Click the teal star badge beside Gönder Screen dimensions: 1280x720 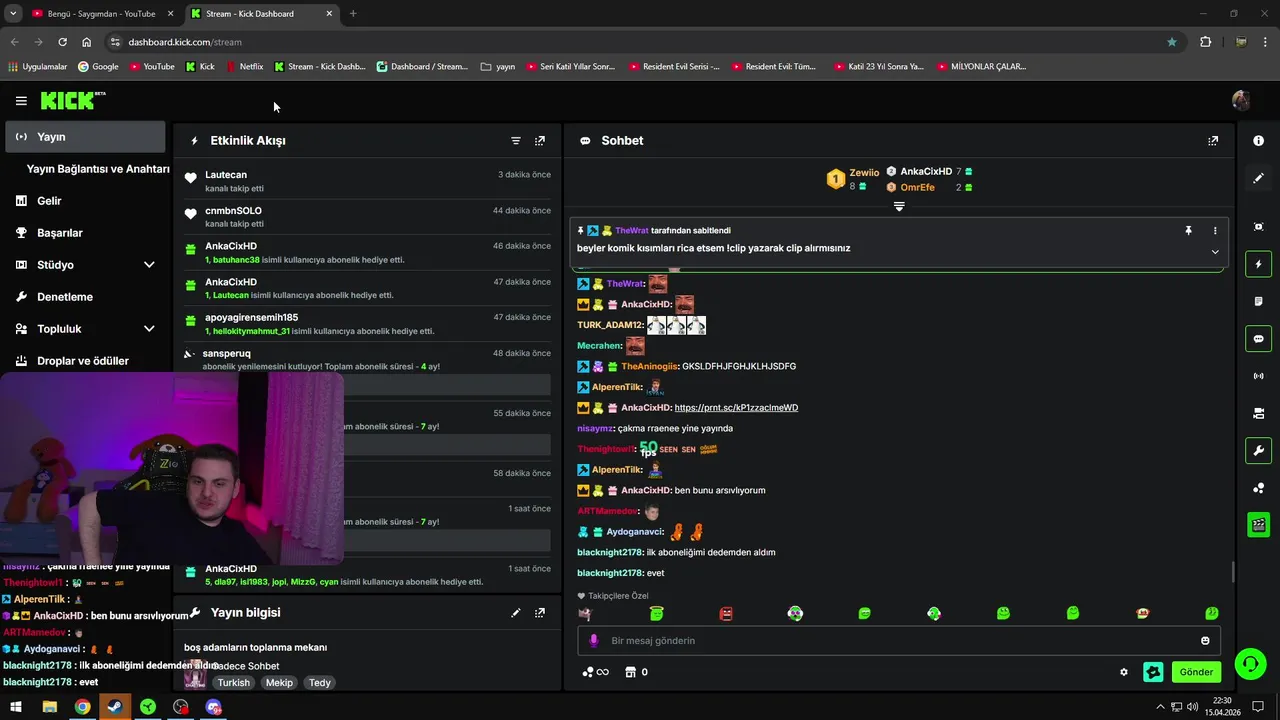1153,672
